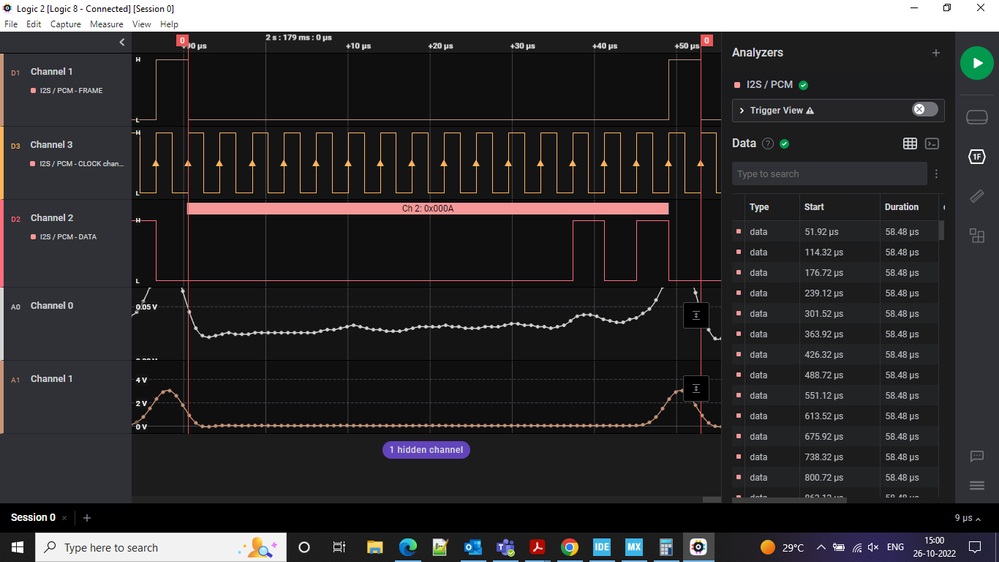Open the Measurements ruler icon in sidebar
The image size is (999, 562).
976,196
